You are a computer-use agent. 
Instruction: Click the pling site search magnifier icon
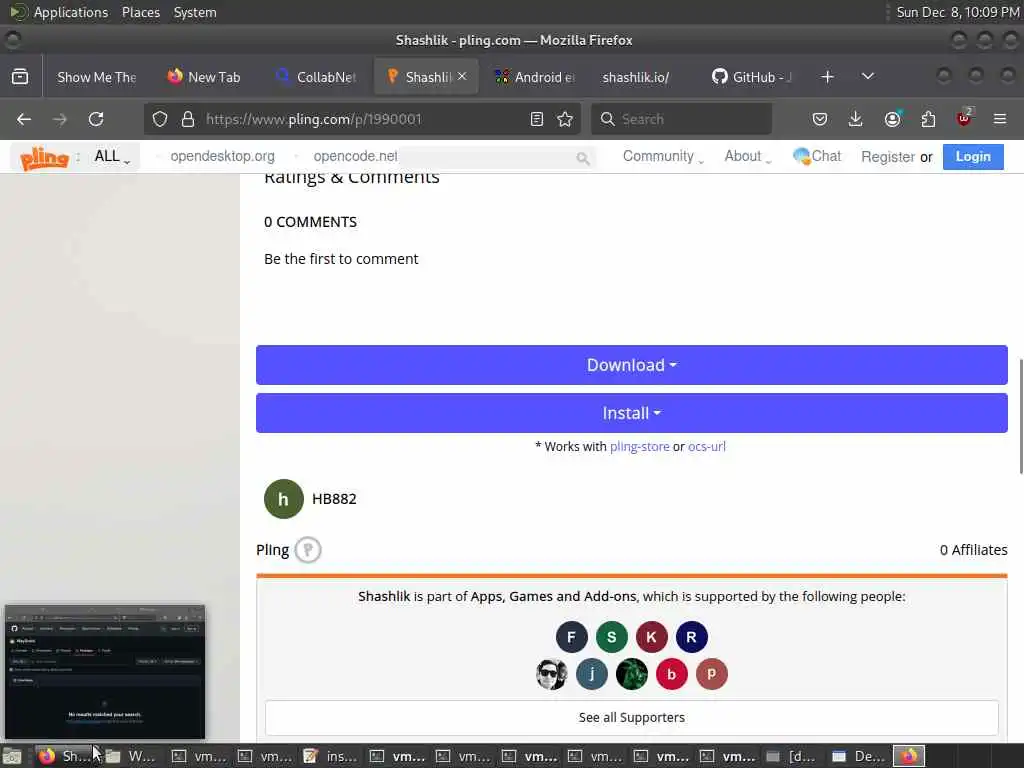coord(583,157)
